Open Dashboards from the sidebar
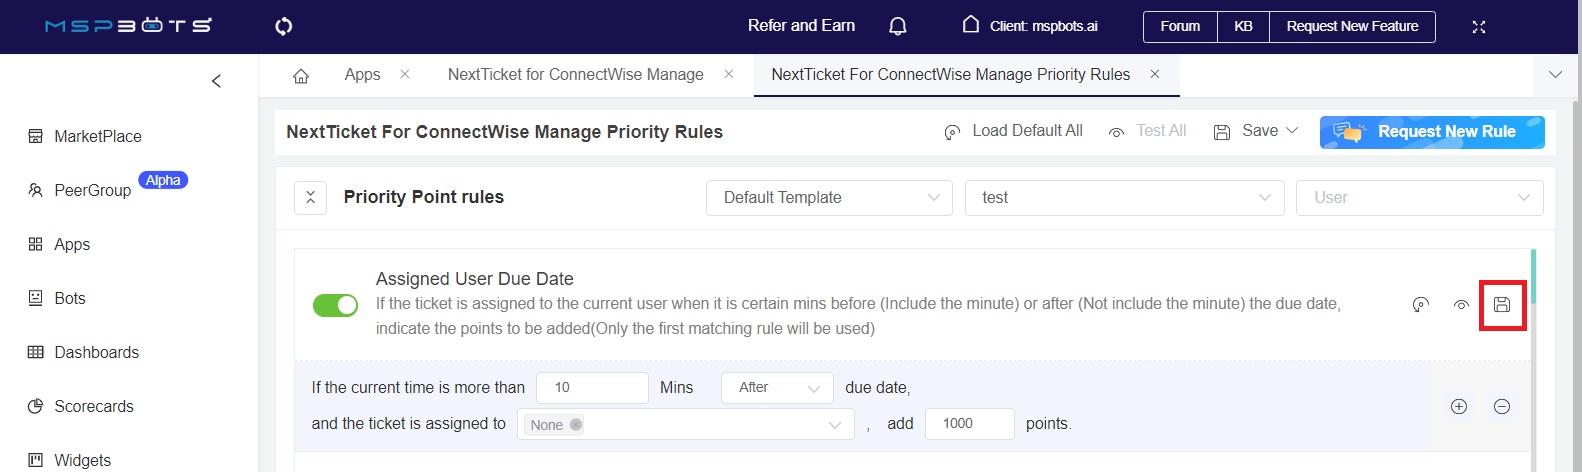The width and height of the screenshot is (1582, 472). (x=96, y=352)
